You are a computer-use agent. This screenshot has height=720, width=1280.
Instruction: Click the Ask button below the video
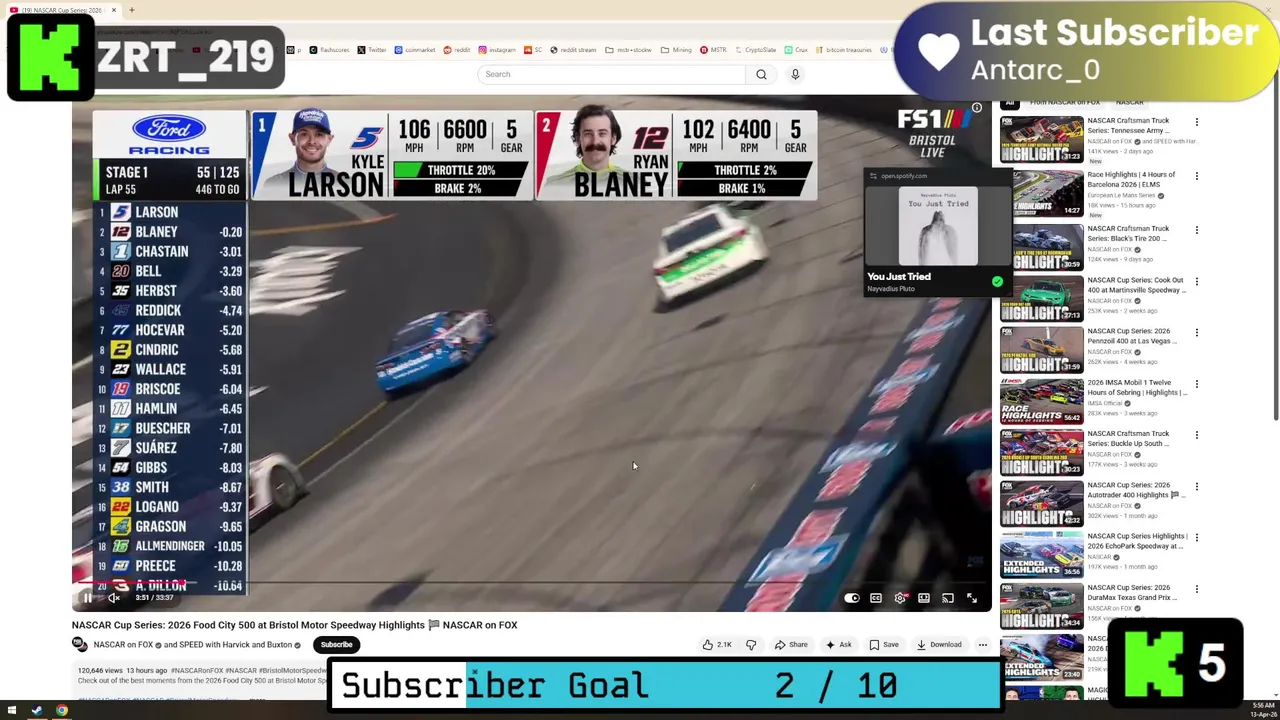[x=838, y=645]
